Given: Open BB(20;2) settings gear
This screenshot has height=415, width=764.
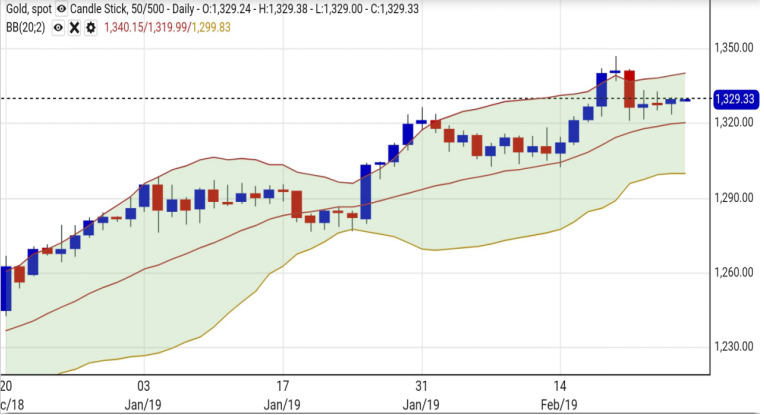Looking at the screenshot, I should (91, 27).
